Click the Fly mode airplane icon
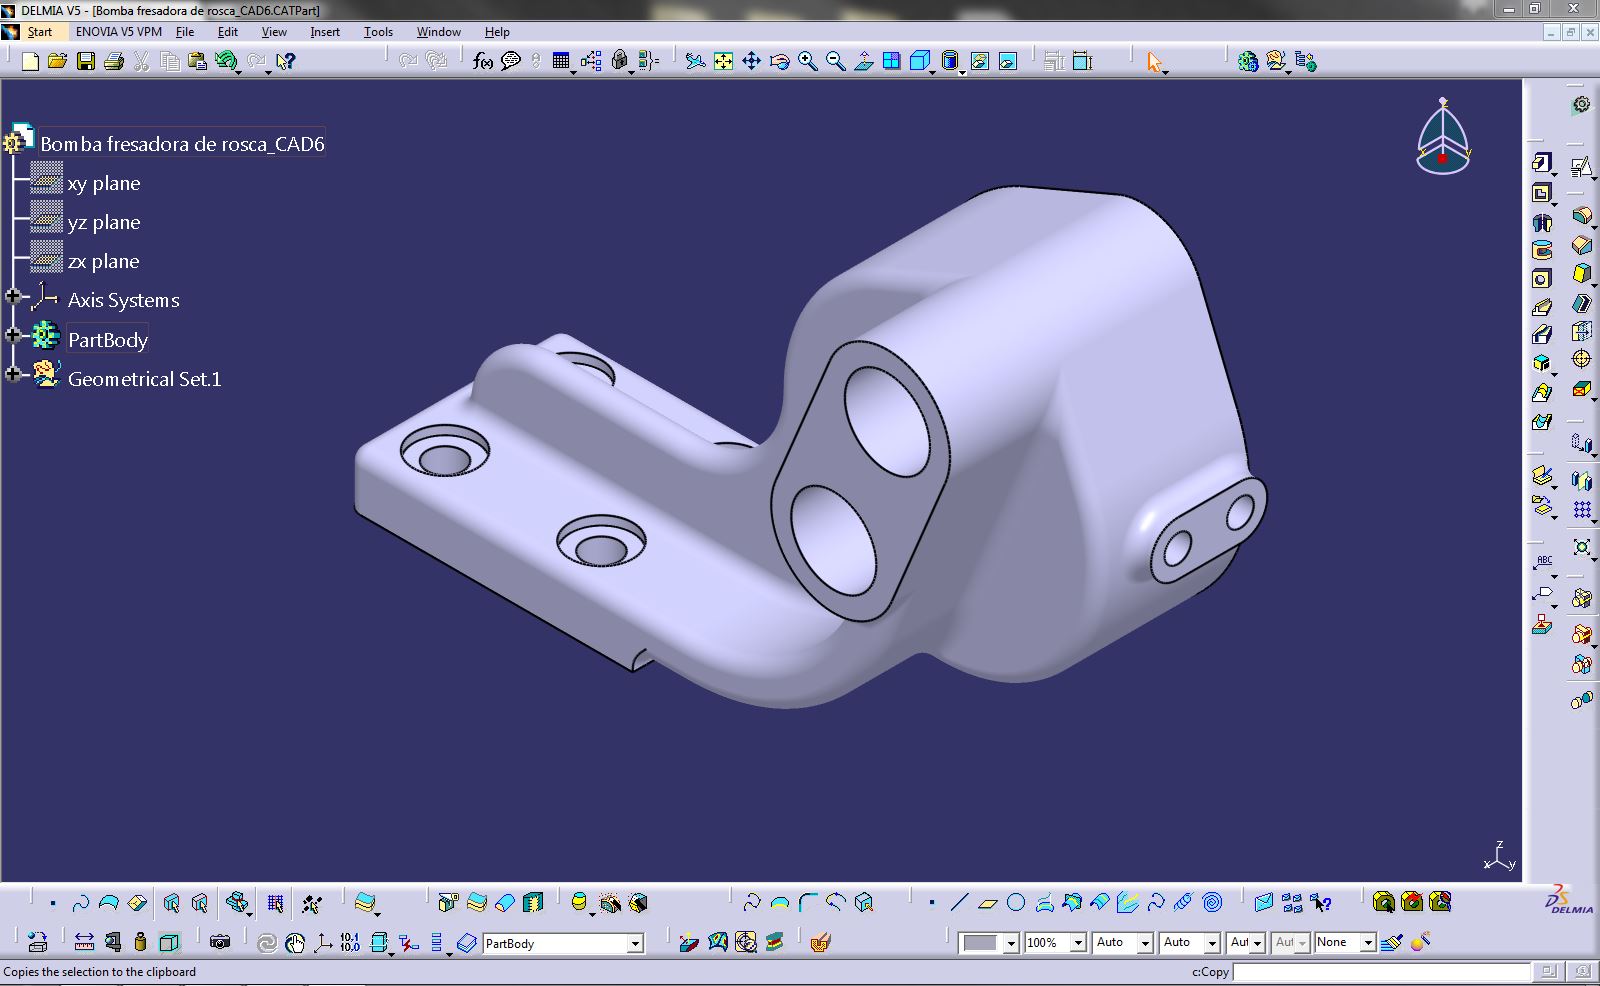1600x986 pixels. 695,62
